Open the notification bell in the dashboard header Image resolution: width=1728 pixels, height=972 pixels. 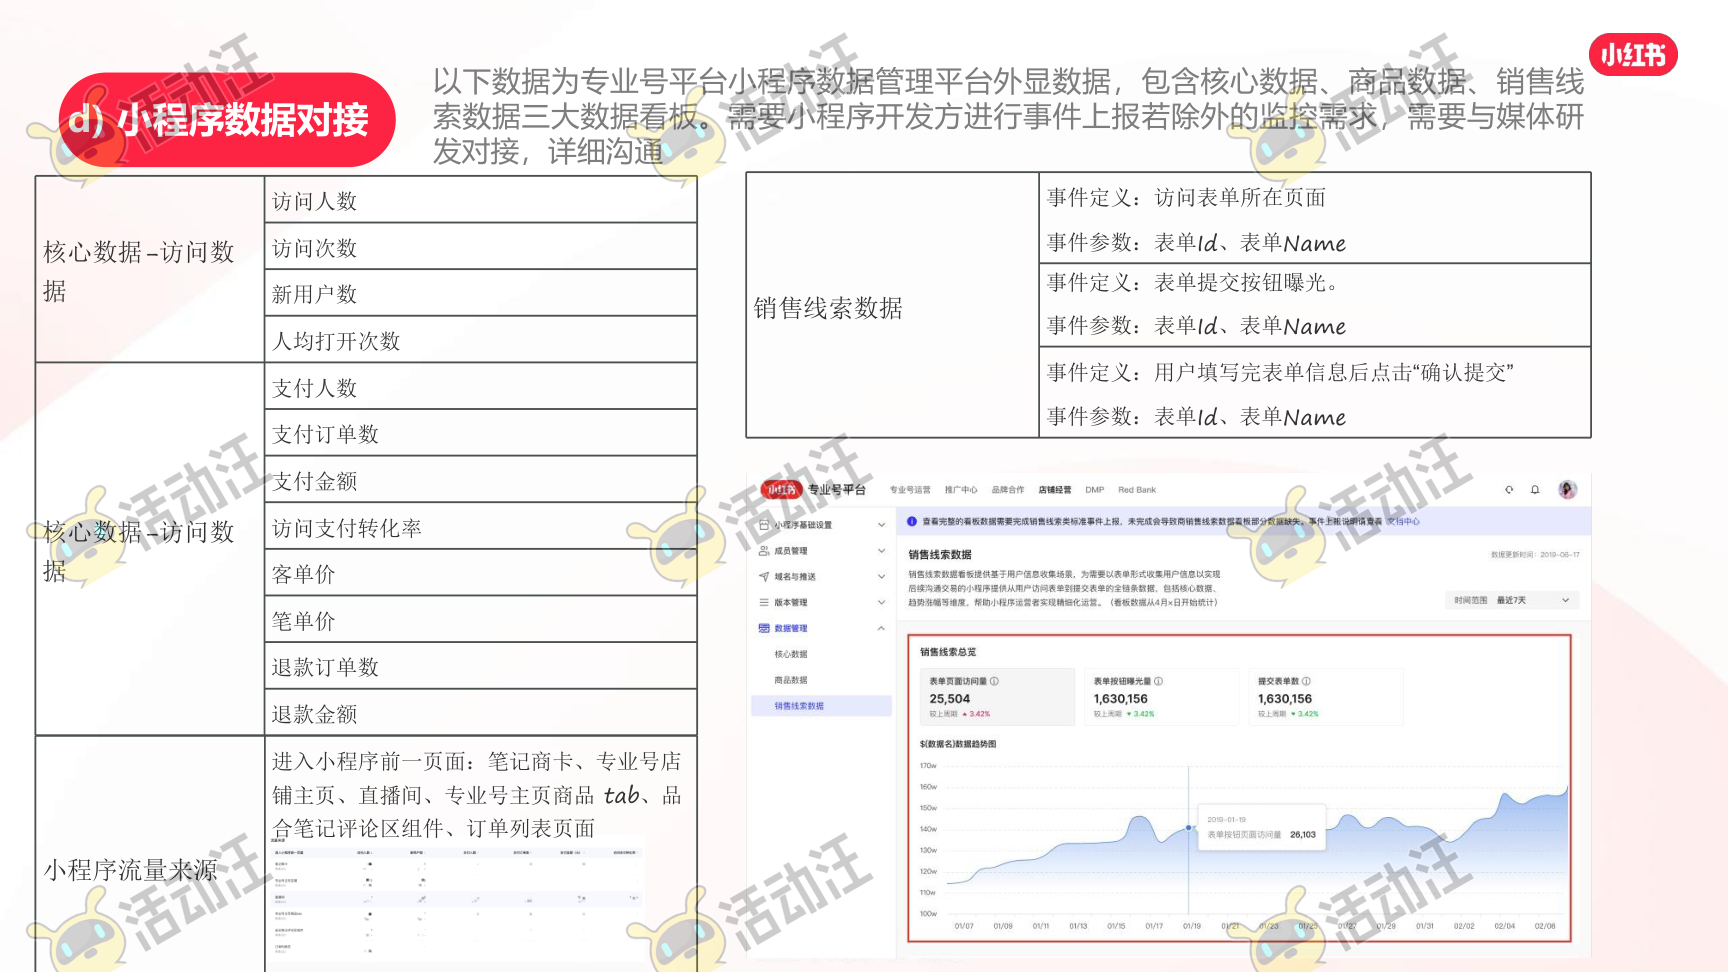[x=1535, y=490]
